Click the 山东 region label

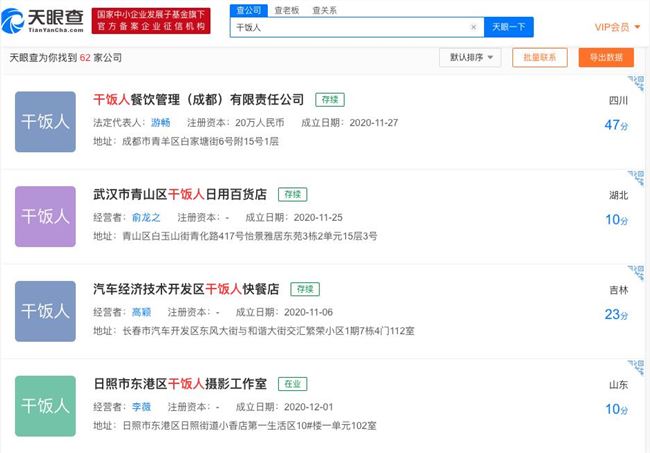click(x=618, y=385)
